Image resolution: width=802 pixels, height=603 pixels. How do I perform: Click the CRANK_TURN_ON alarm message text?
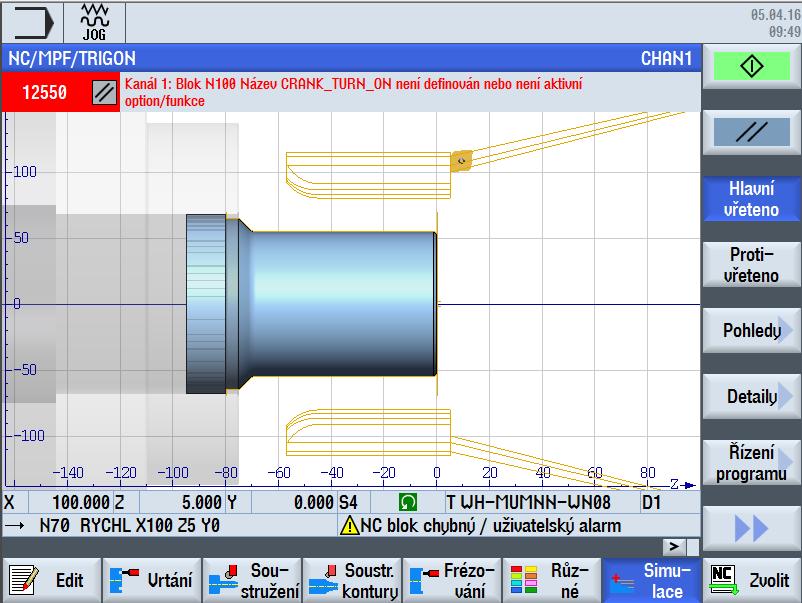(353, 93)
